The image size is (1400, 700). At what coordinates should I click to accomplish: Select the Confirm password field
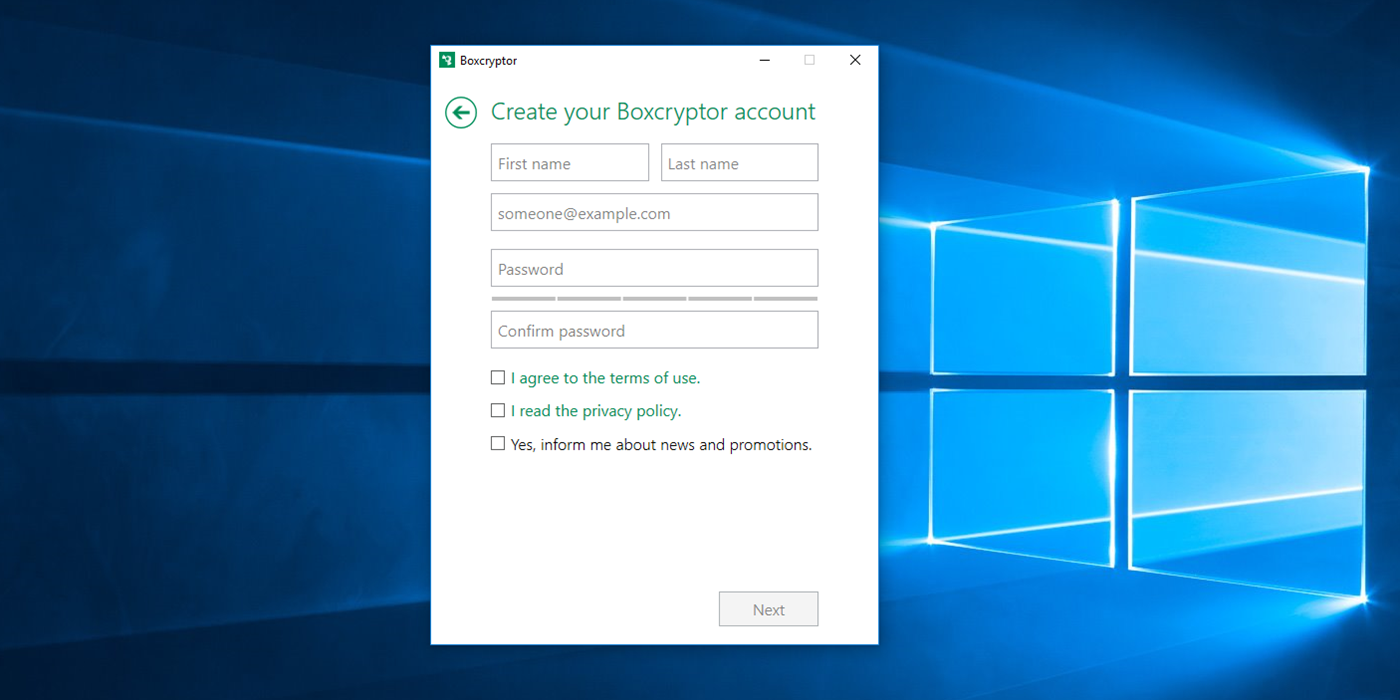coord(655,330)
